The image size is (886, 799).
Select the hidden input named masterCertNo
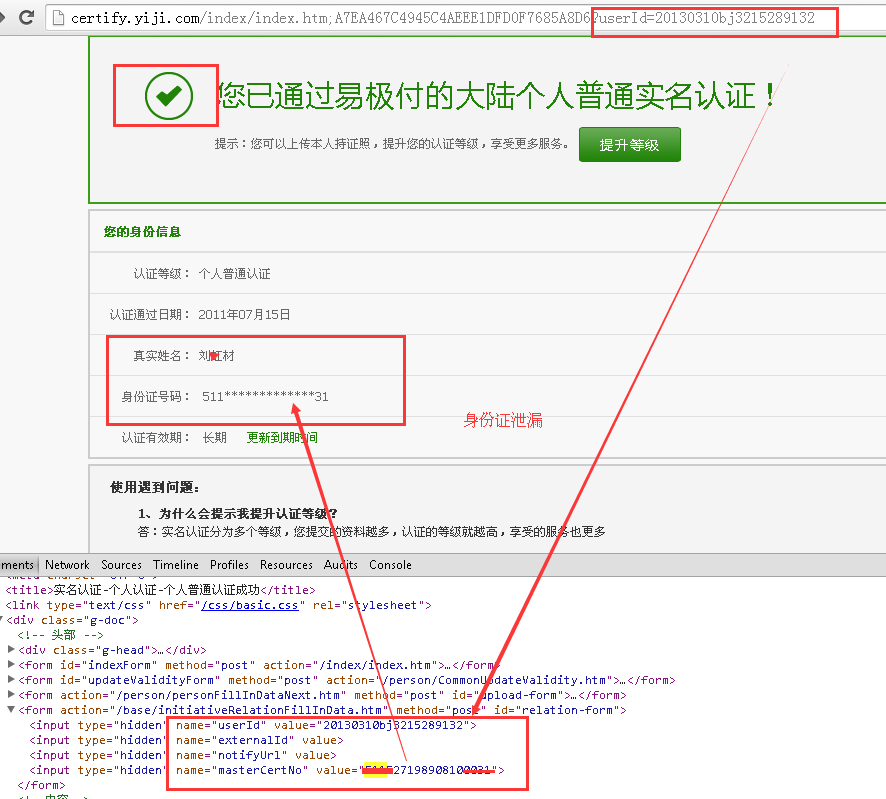[x=267, y=770]
